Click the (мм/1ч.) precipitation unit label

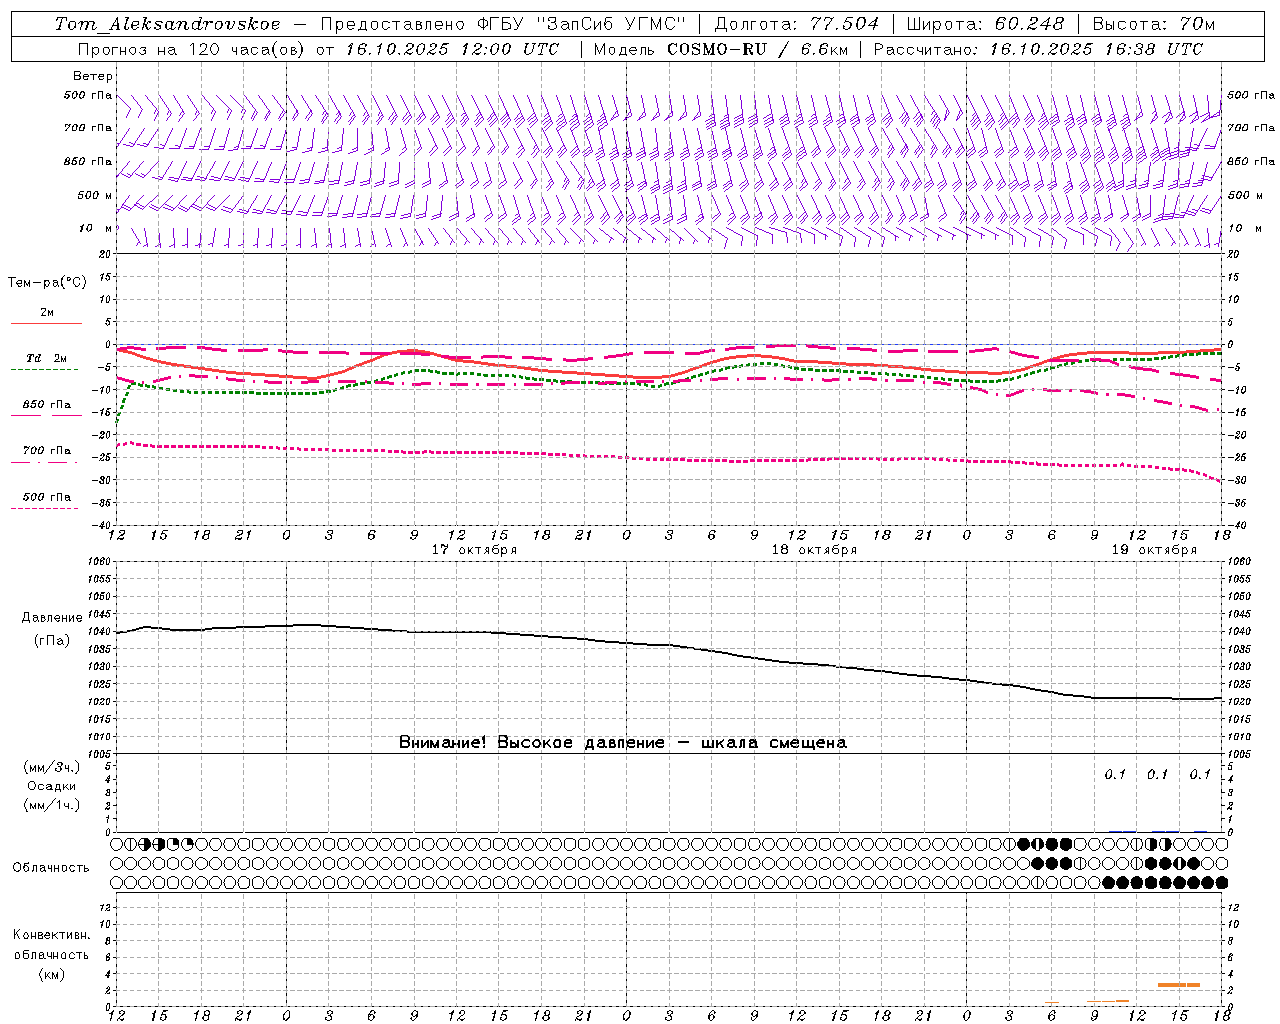tap(51, 805)
